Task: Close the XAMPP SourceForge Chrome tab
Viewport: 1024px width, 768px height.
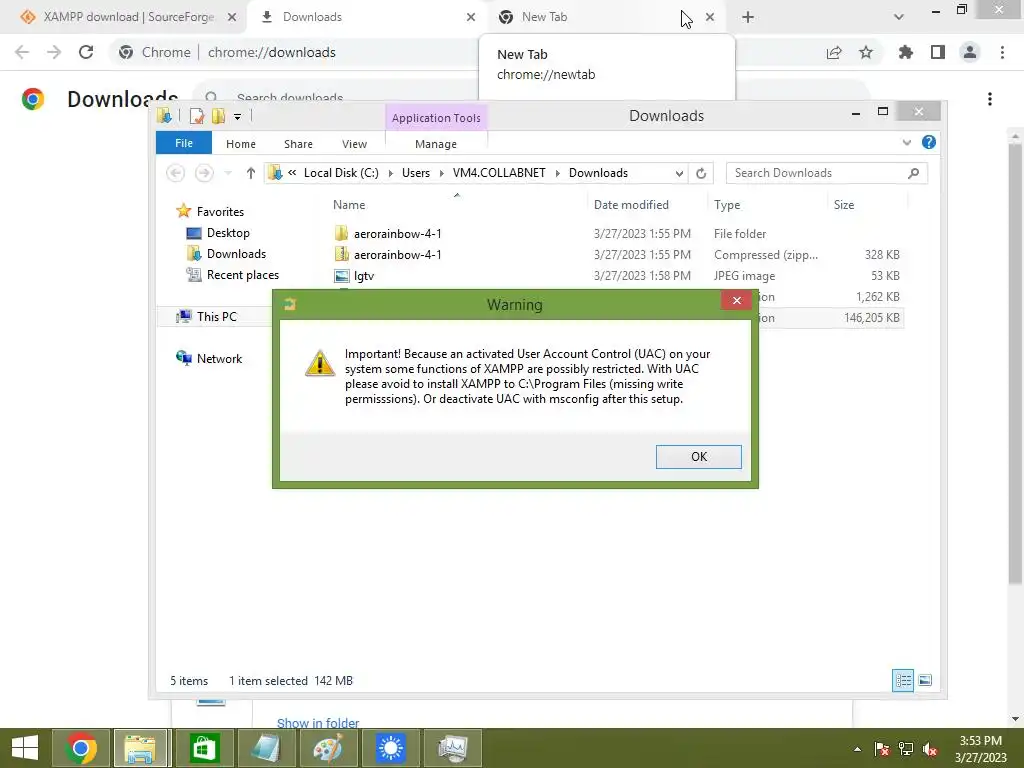Action: (x=232, y=17)
